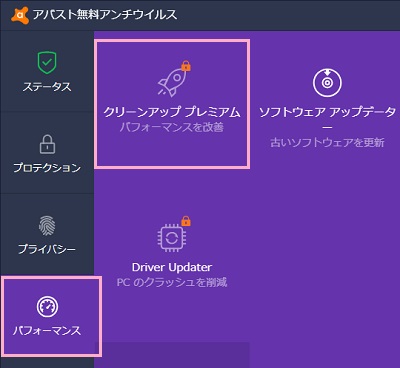This screenshot has width=400, height=368.
Task: Open ソフトウェア アップデーター tile label
Action: 327,119
